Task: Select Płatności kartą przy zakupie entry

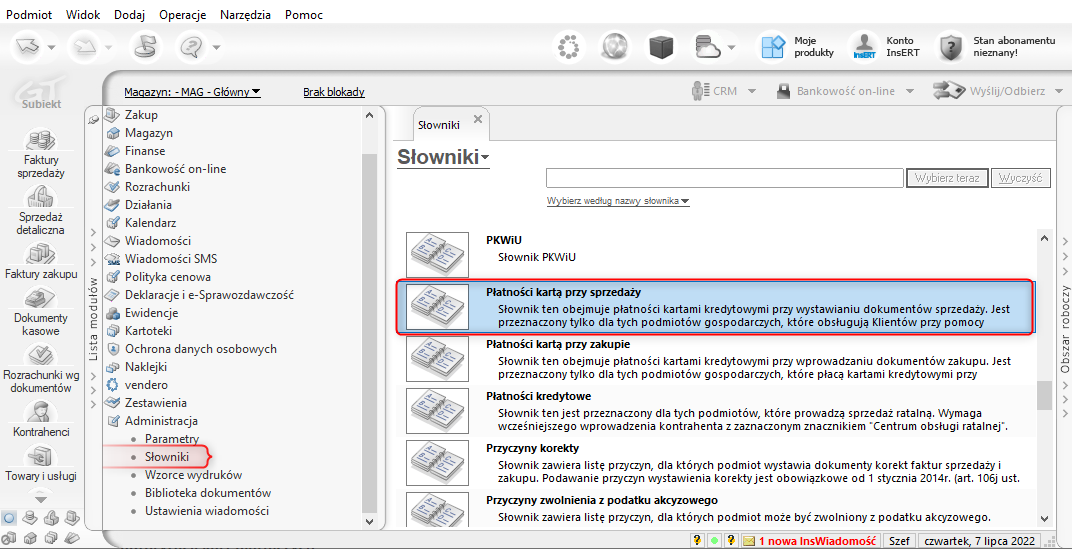Action: tap(716, 359)
